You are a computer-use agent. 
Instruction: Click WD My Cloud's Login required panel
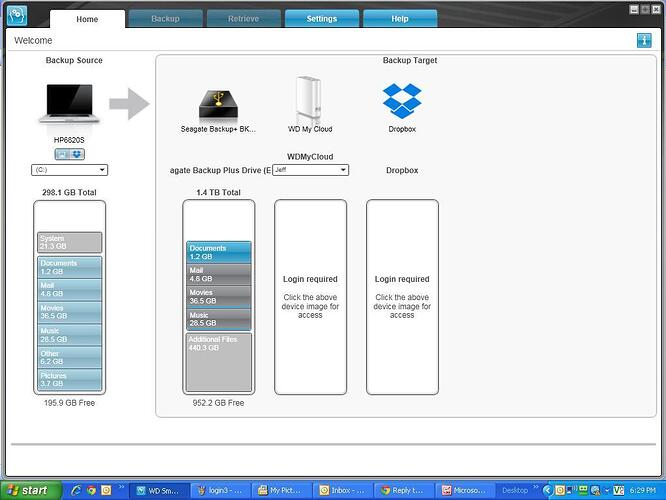pyautogui.click(x=310, y=297)
